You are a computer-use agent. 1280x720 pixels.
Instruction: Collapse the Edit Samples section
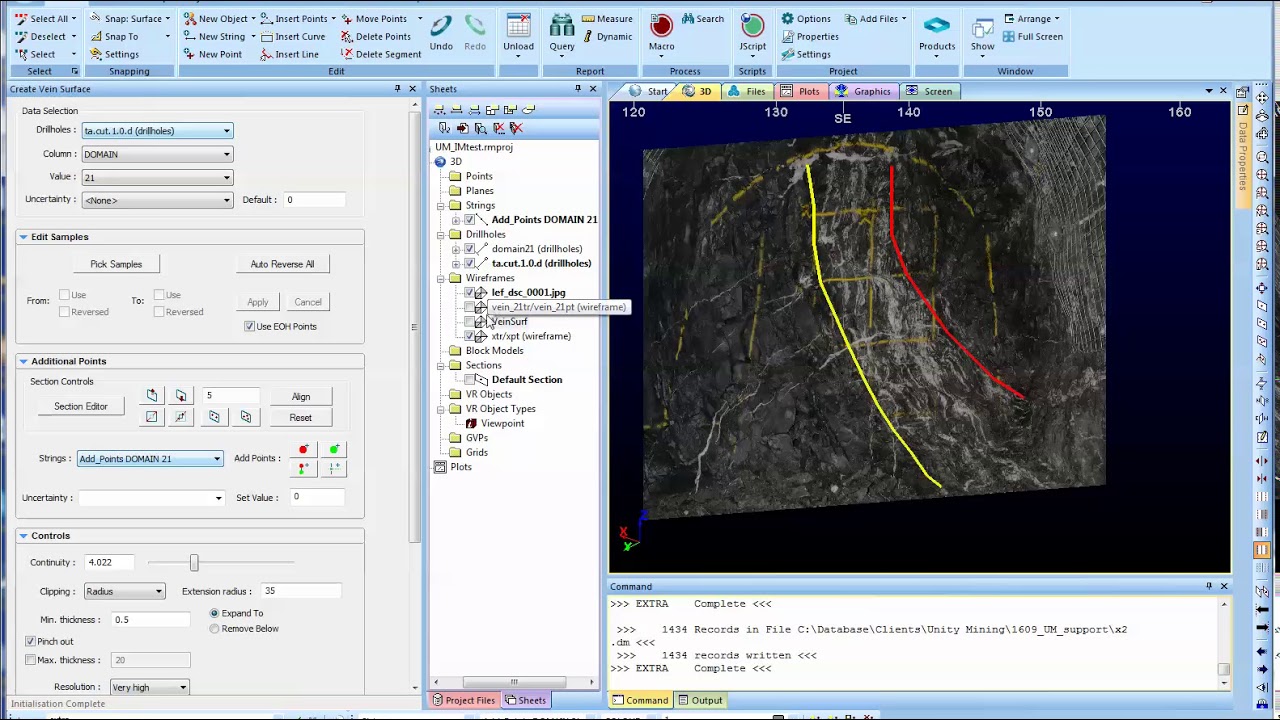(x=22, y=237)
